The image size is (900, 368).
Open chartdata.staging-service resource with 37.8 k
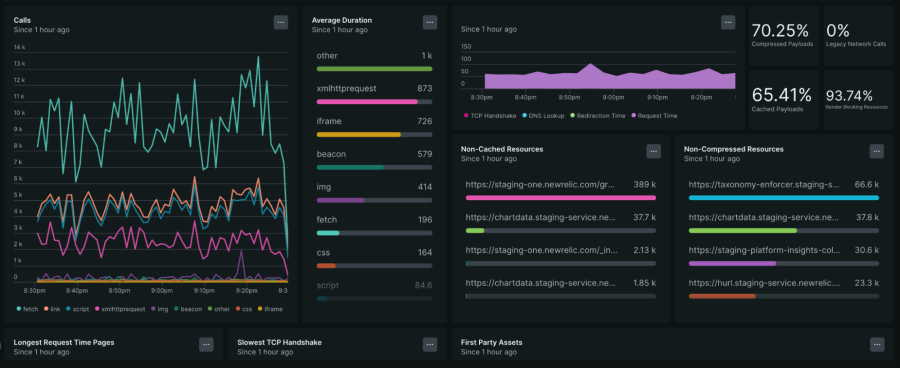pyautogui.click(x=783, y=223)
